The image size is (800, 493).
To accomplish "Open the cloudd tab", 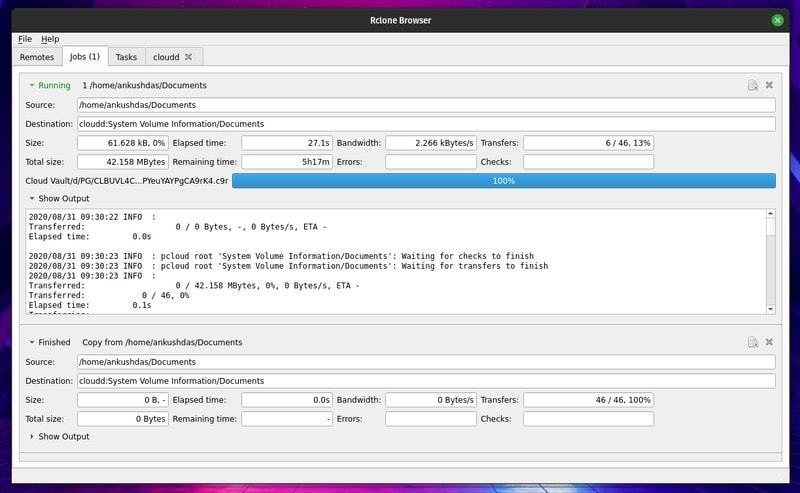I will tap(165, 57).
